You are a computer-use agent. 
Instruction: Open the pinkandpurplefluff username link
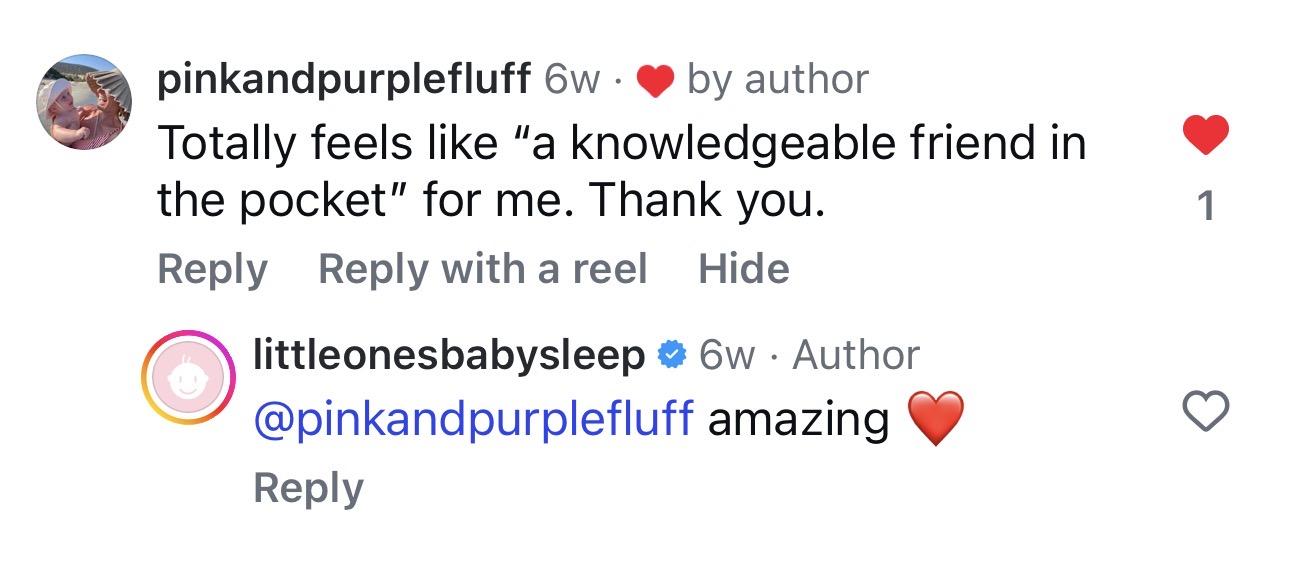click(343, 80)
